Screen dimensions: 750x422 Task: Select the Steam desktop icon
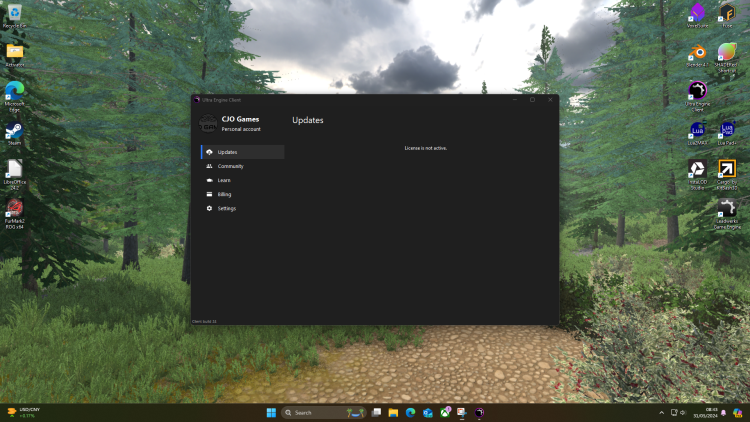15,131
